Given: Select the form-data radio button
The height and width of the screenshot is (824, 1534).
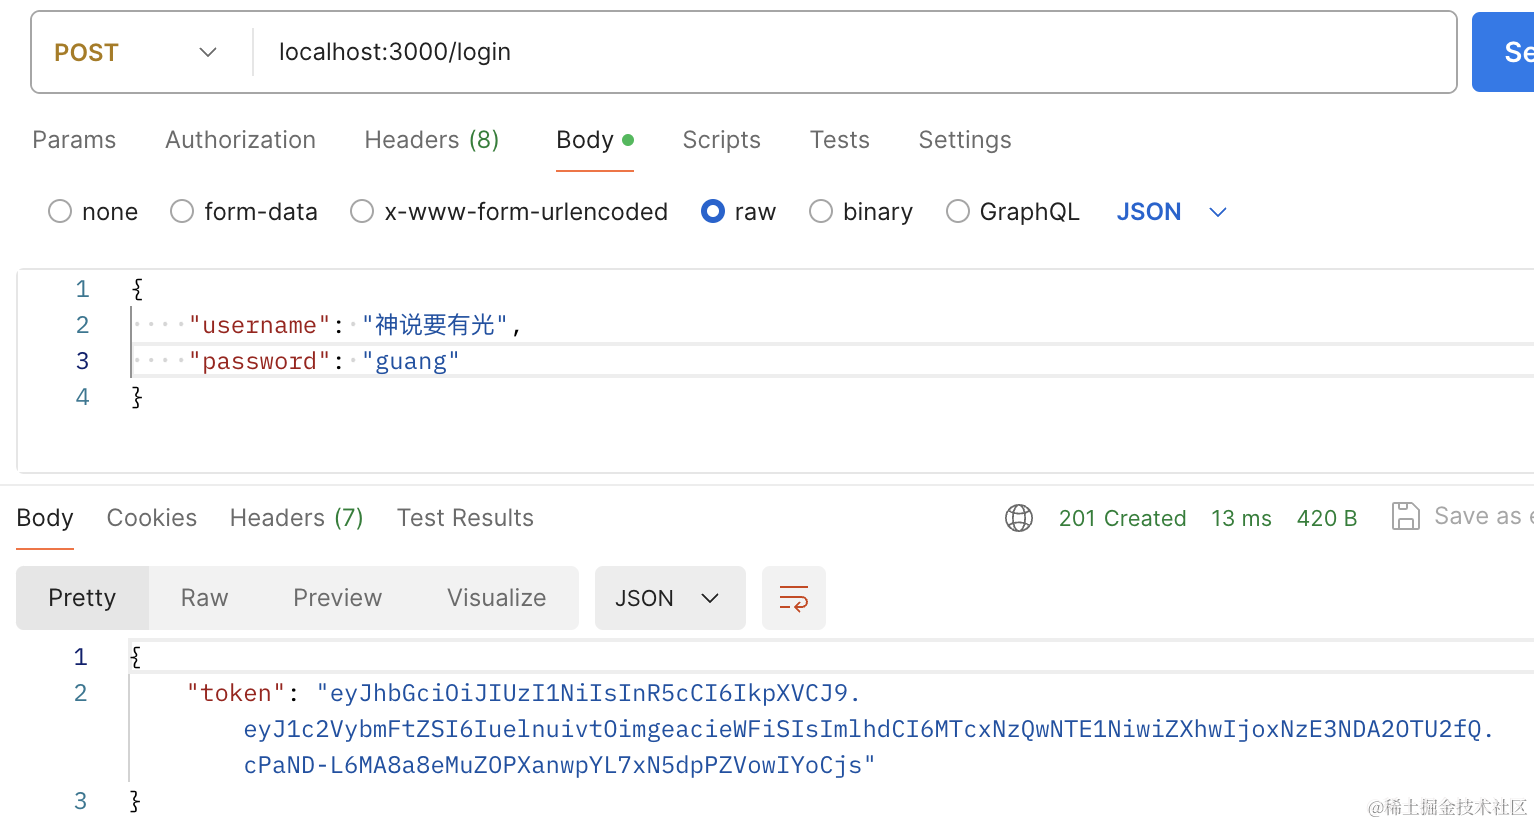Looking at the screenshot, I should [182, 212].
